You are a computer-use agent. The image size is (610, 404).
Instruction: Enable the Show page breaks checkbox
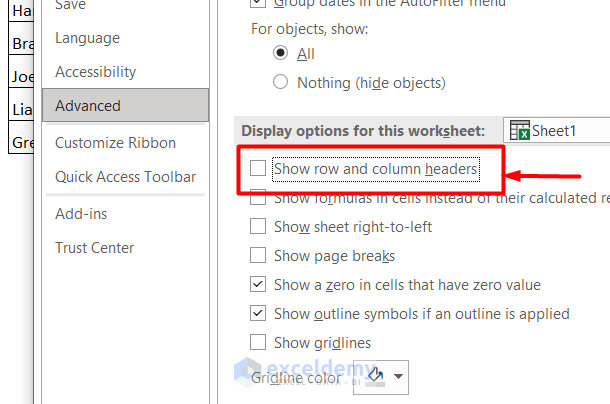(258, 256)
